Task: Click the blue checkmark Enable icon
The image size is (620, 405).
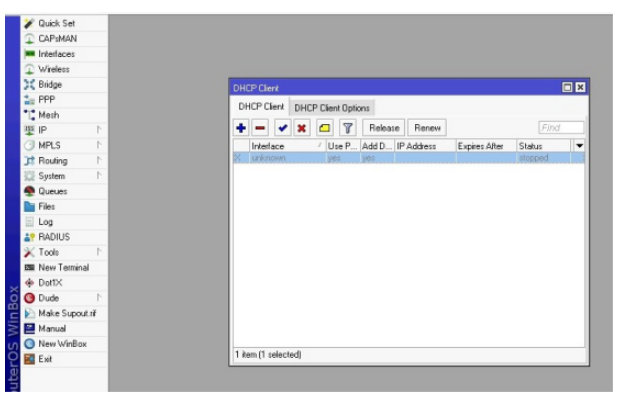Action: (283, 128)
